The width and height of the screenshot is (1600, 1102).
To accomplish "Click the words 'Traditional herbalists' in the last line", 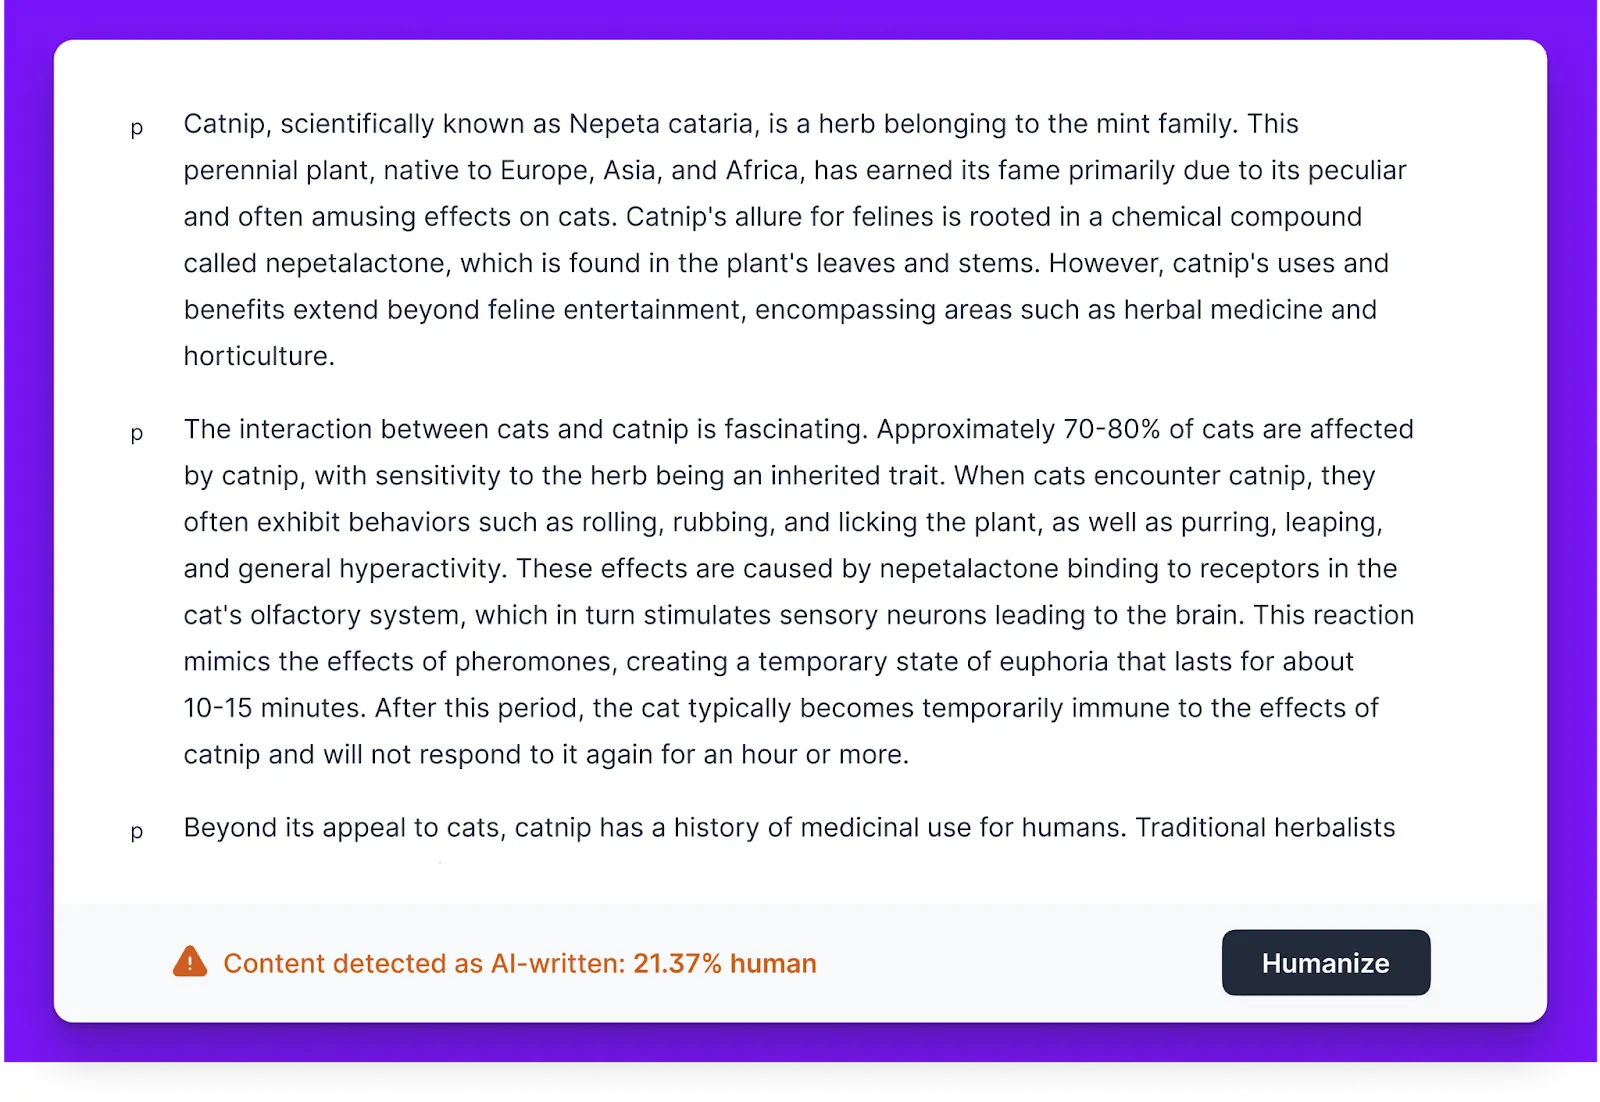I will pos(1264,828).
